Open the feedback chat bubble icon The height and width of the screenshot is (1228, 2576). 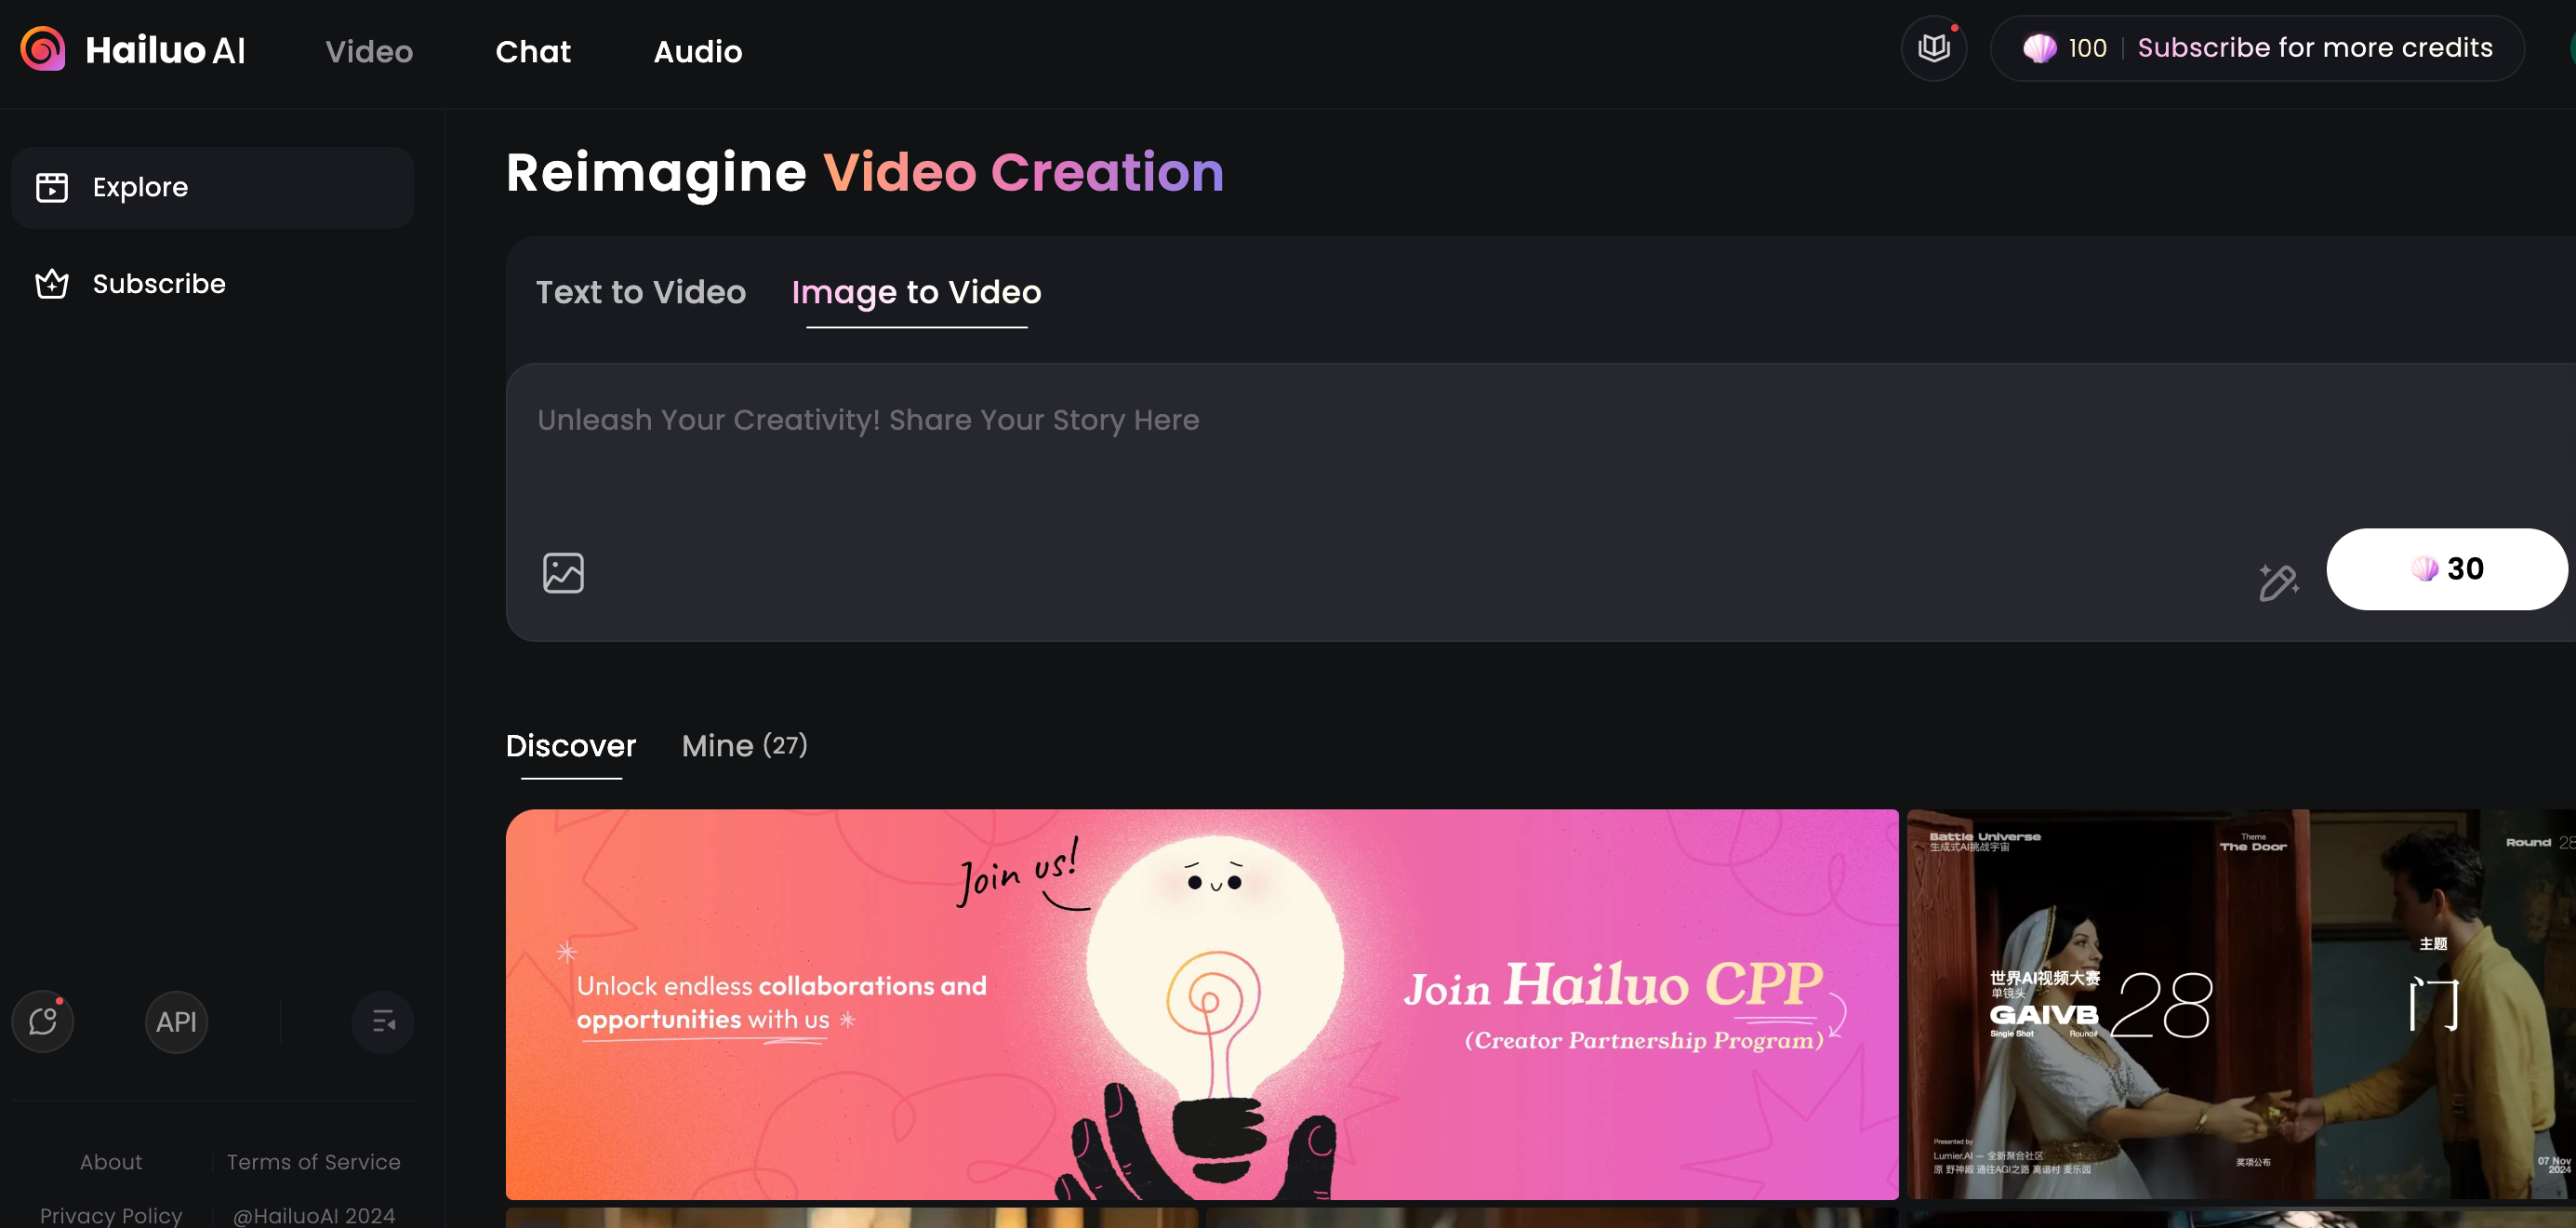[x=43, y=1021]
